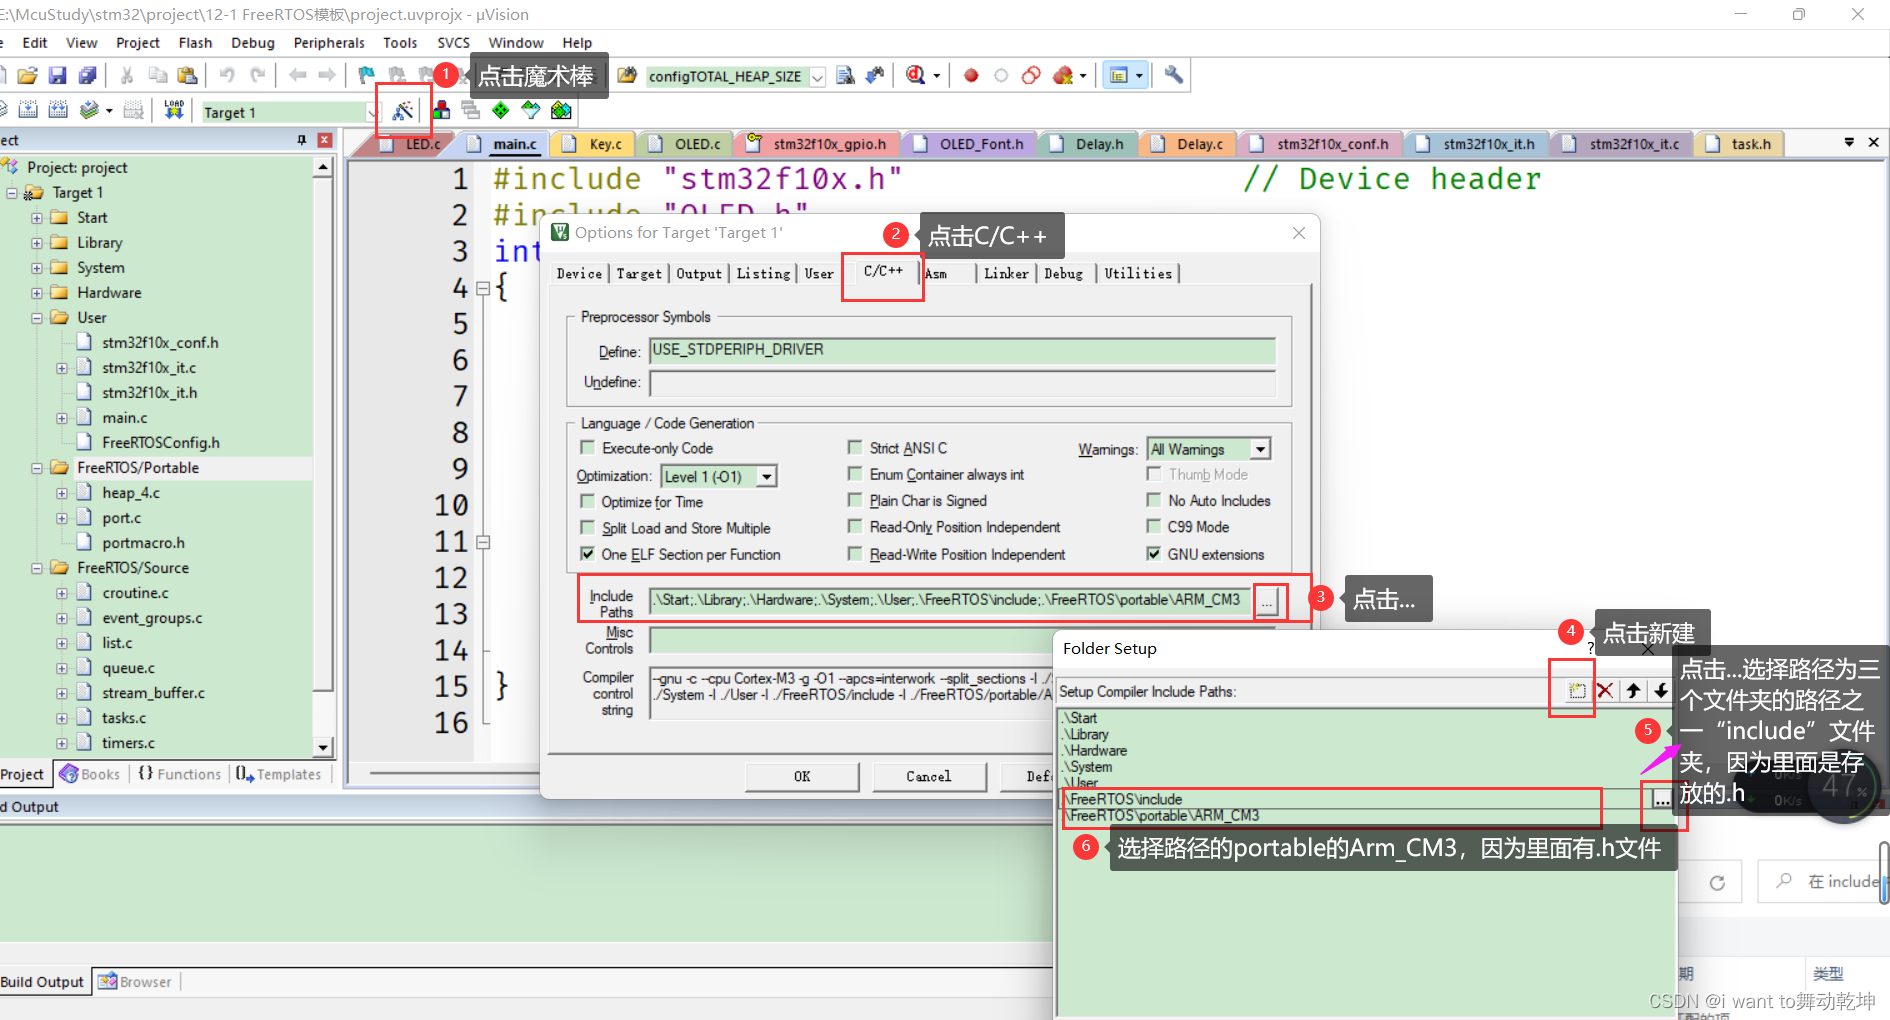Click the Build target icon

tap(28, 110)
